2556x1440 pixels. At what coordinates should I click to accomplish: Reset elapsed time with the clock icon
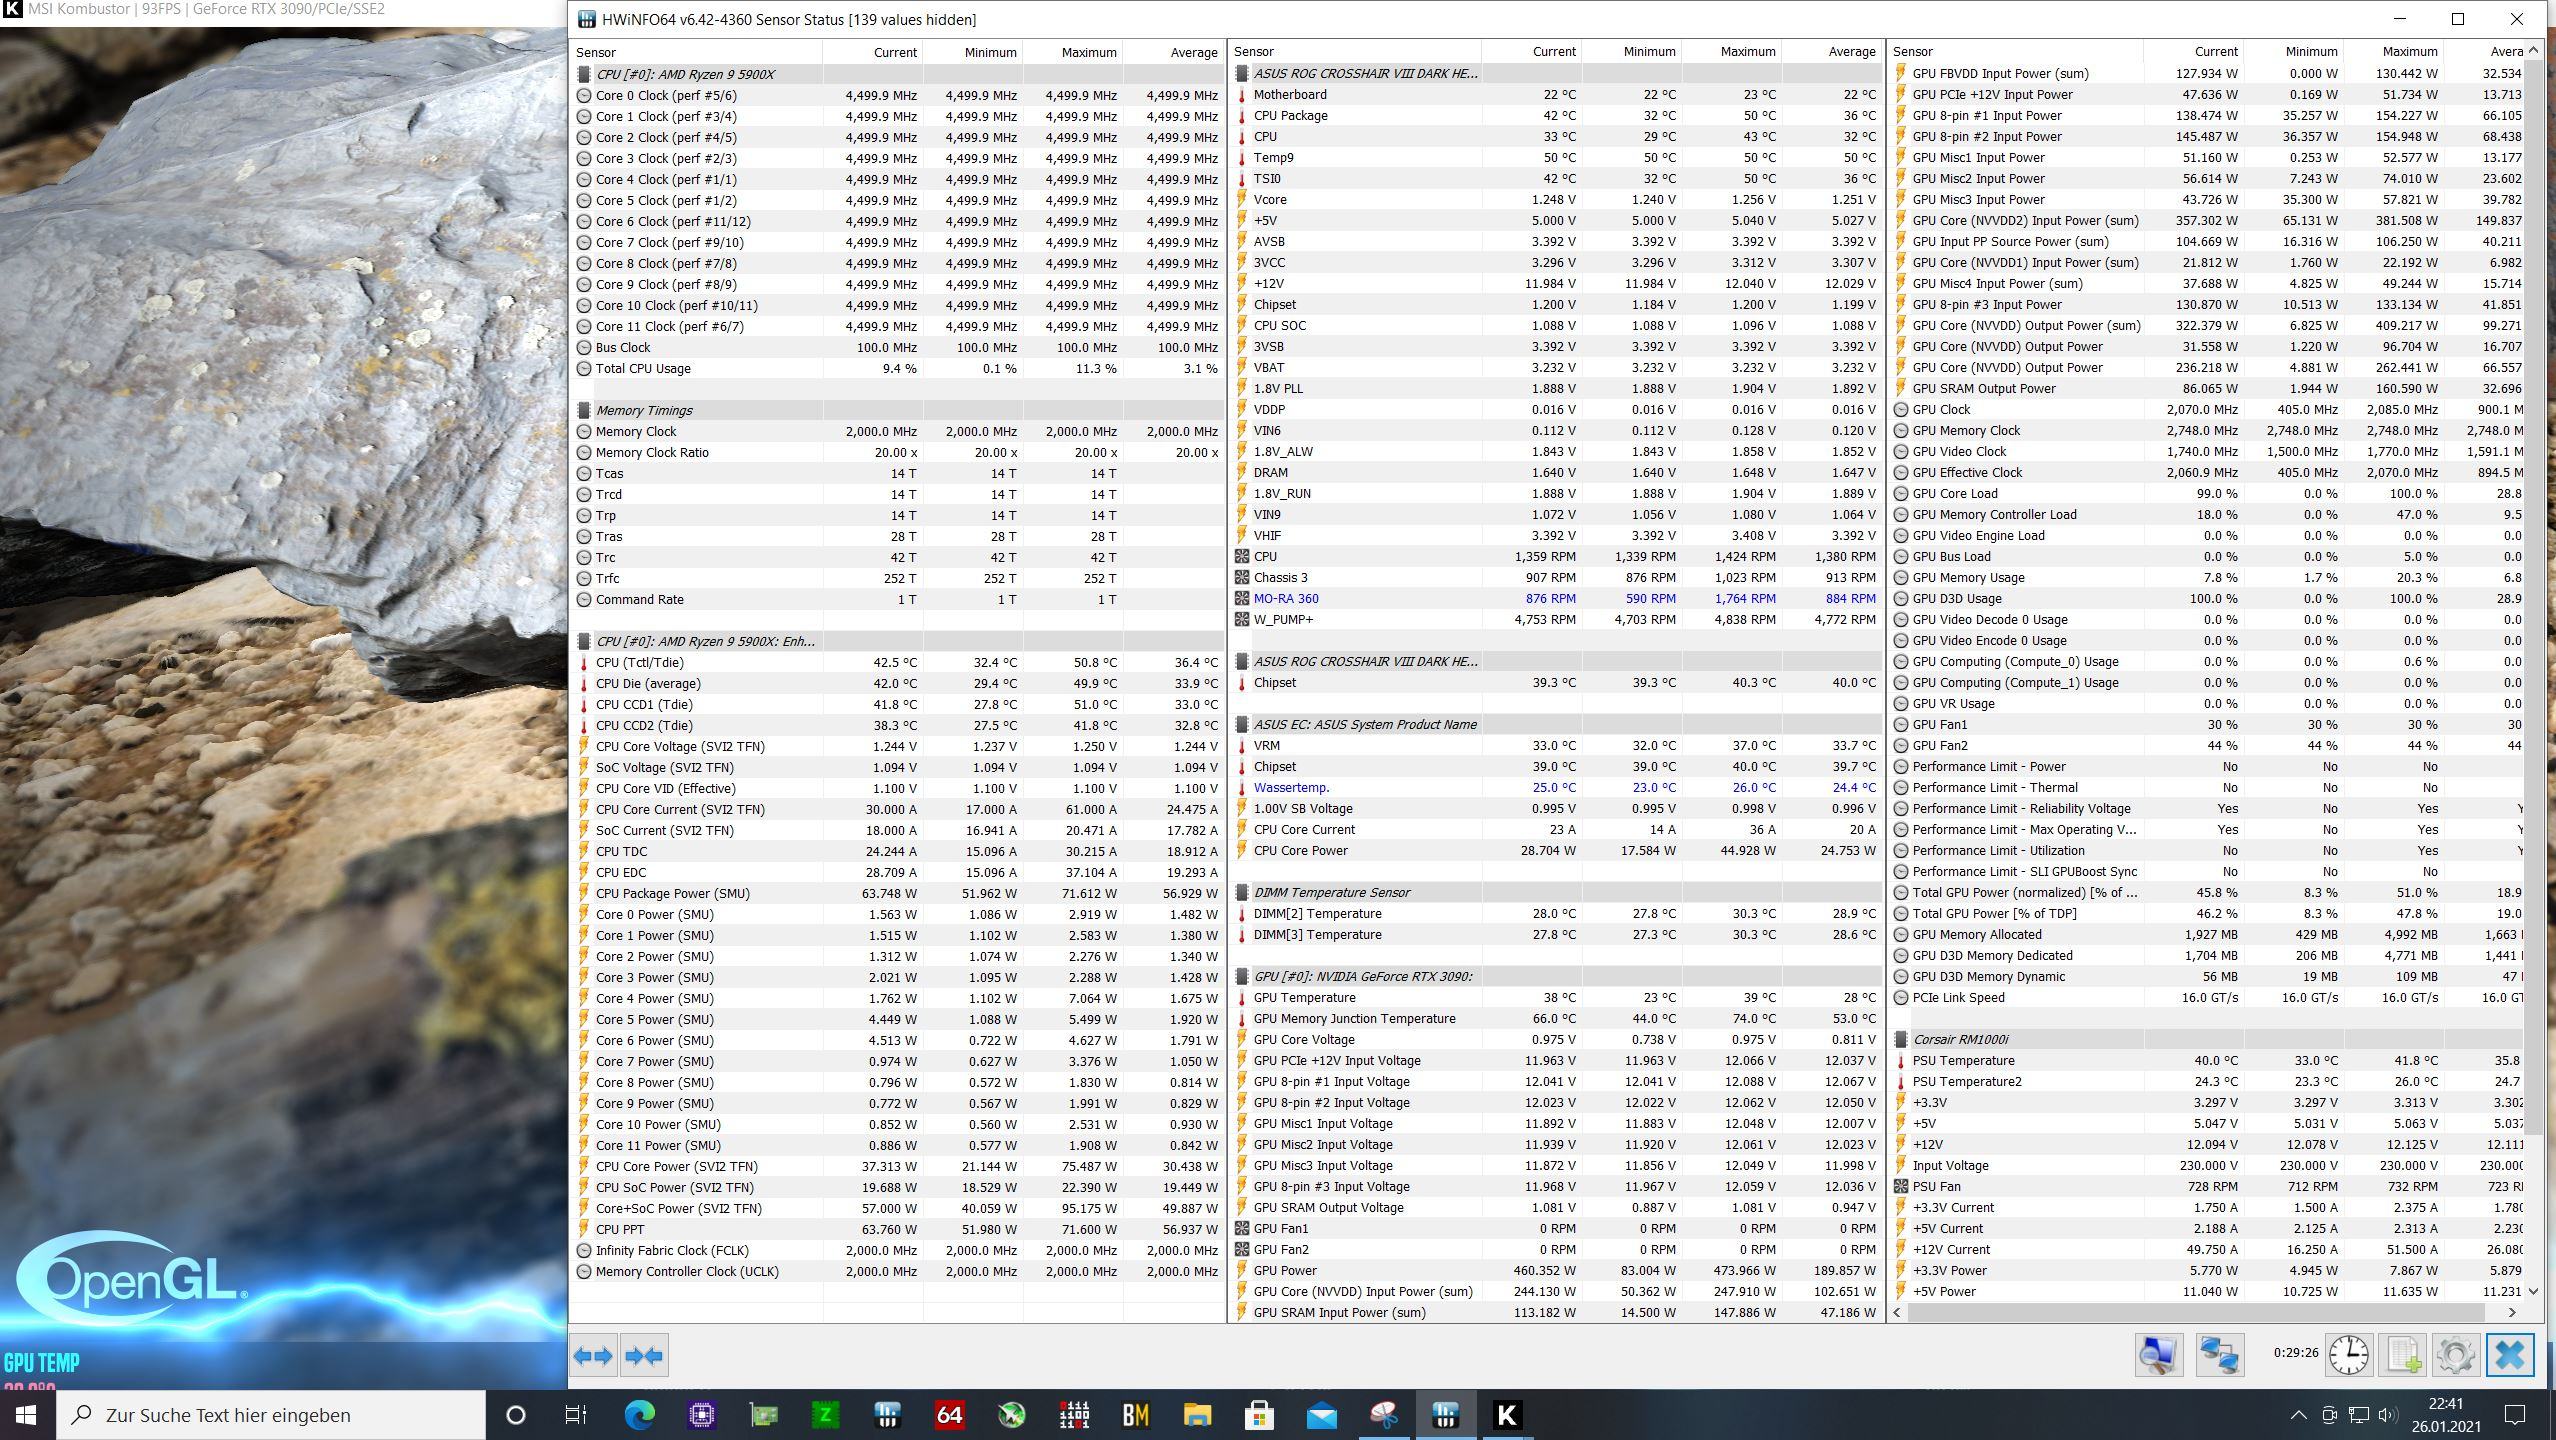(2348, 1356)
